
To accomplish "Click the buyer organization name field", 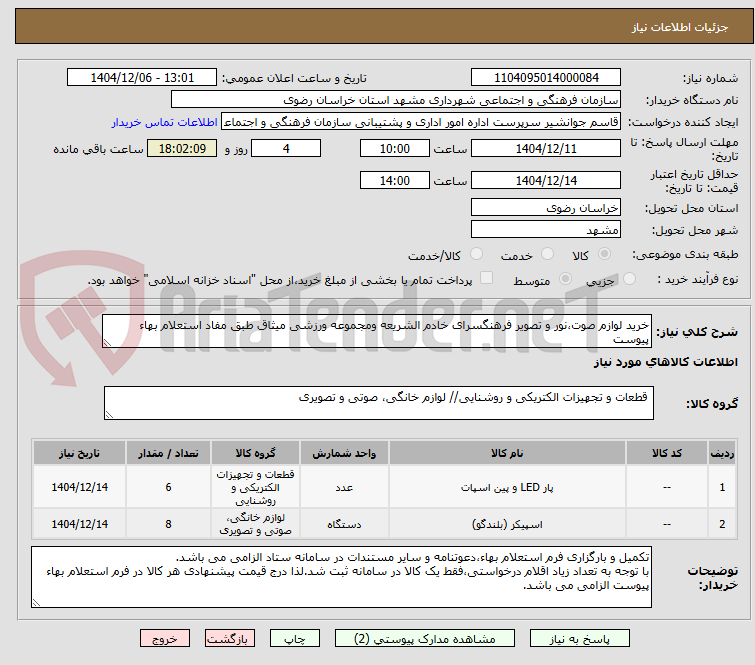I will tap(395, 100).
